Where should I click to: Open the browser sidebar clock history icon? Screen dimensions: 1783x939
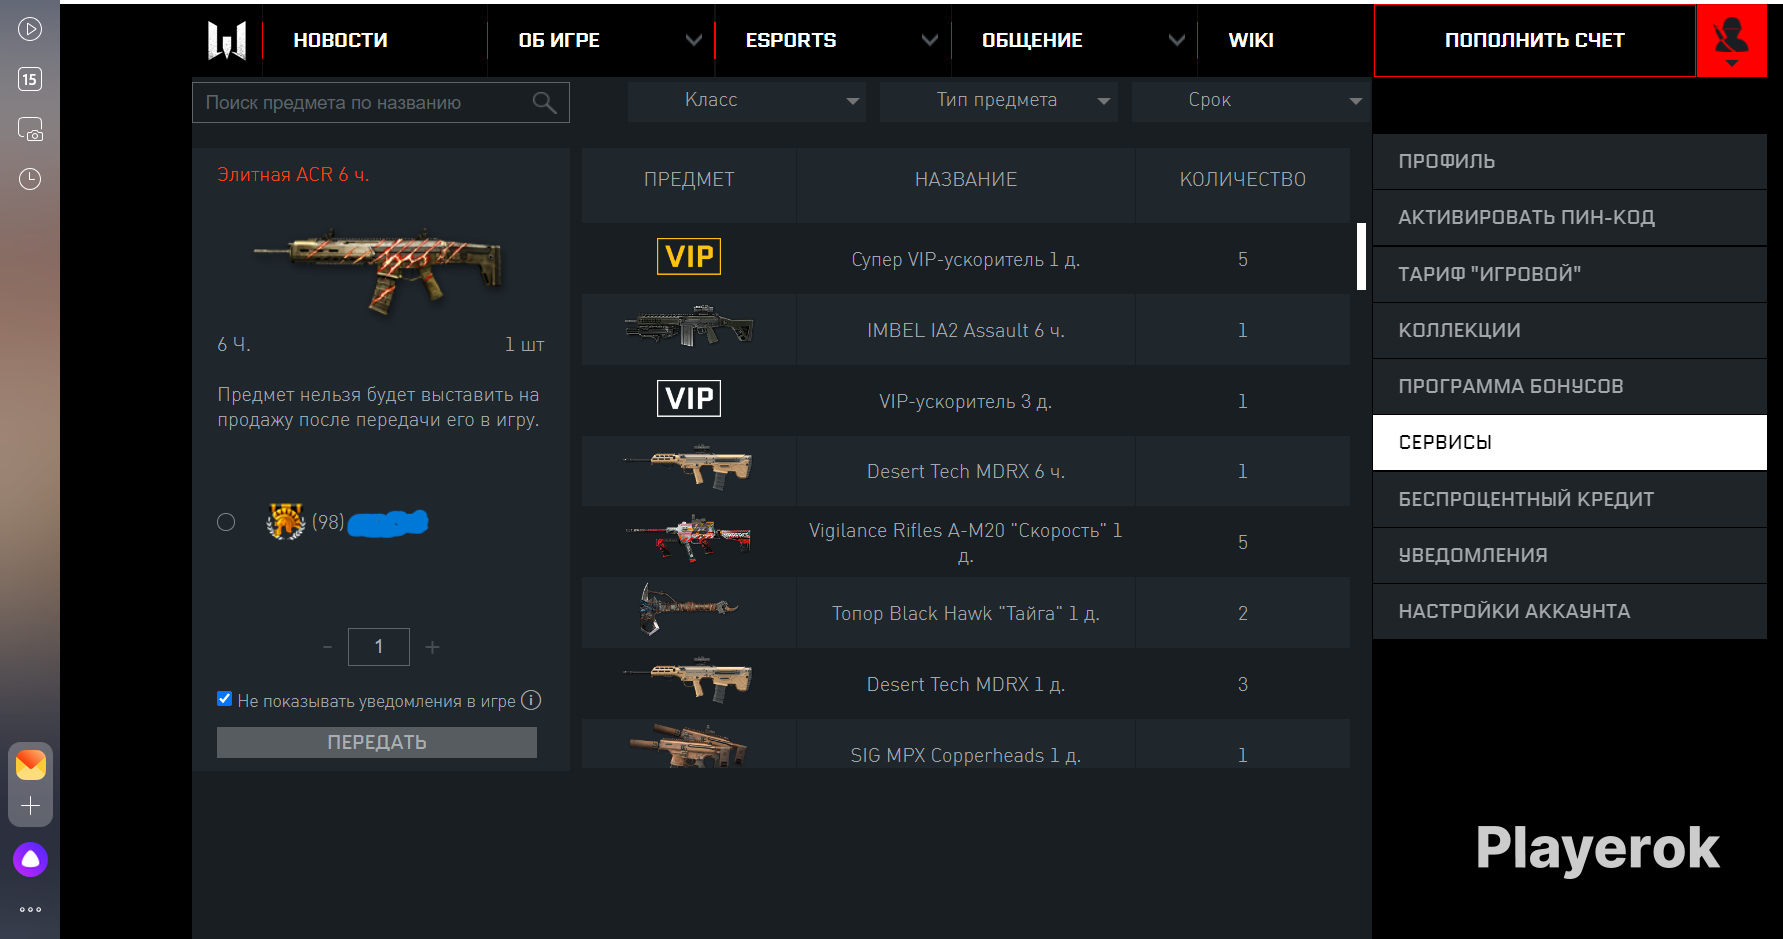point(30,179)
